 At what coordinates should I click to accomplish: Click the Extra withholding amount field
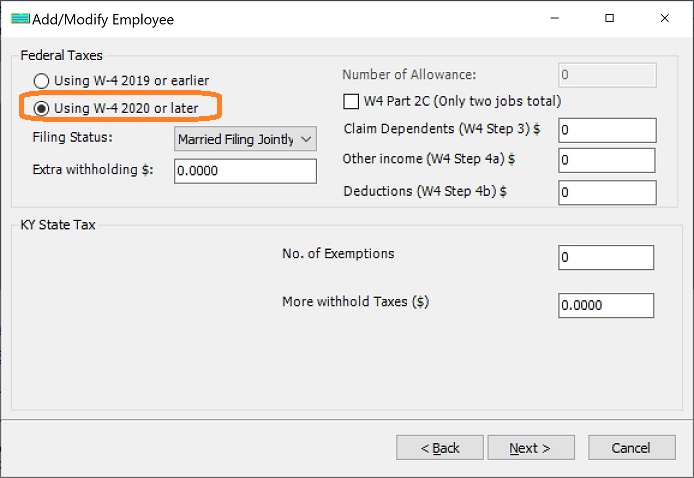(245, 171)
